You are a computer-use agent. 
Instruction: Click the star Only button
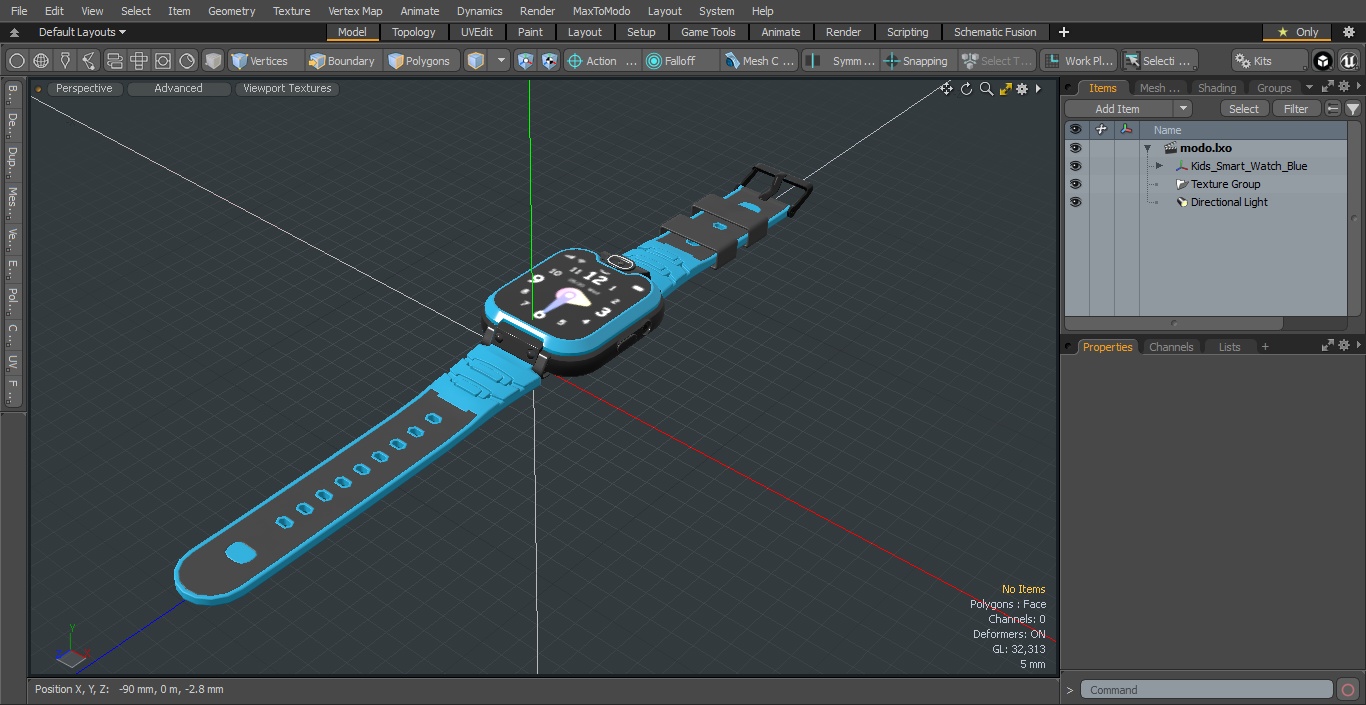click(x=1297, y=32)
